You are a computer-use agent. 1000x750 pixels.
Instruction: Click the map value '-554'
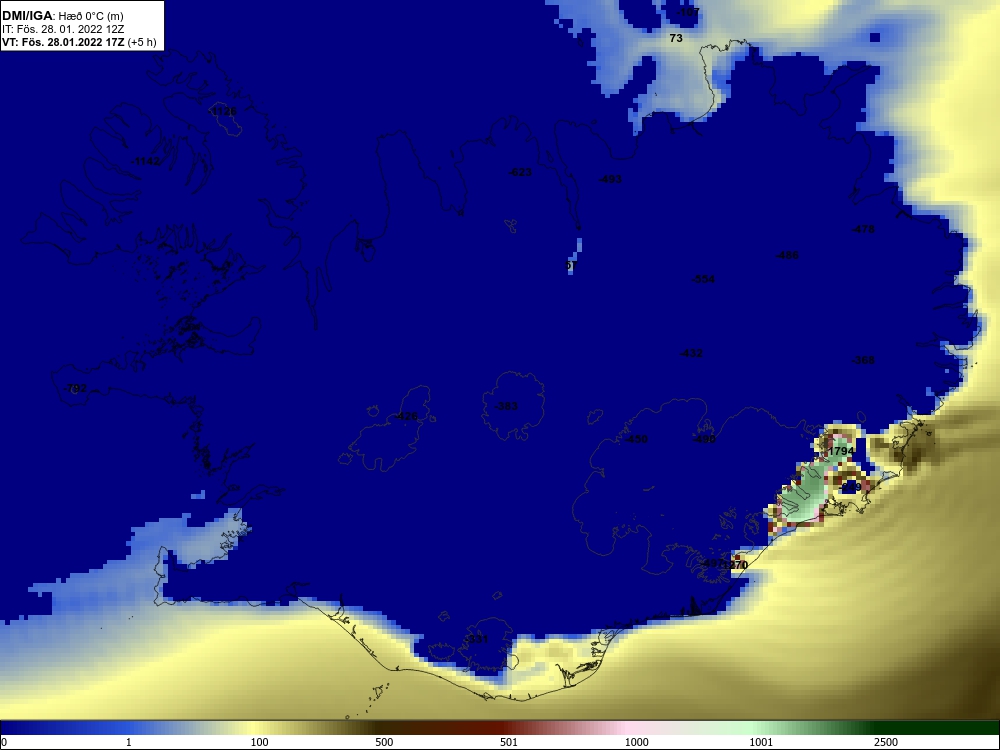tap(703, 279)
